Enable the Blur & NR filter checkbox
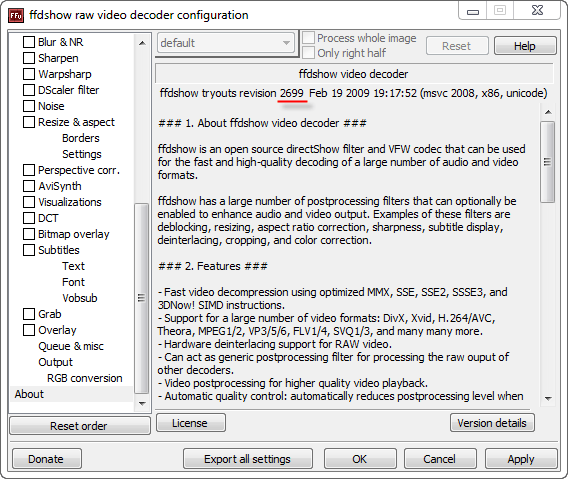 pos(29,42)
